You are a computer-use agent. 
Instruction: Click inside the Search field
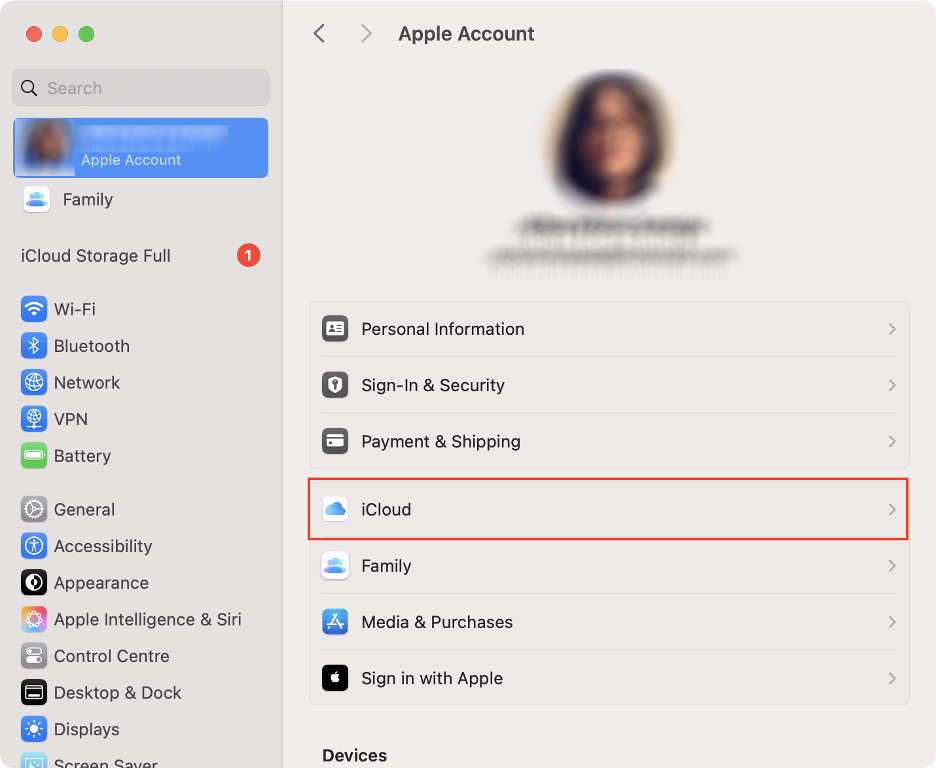tap(140, 88)
